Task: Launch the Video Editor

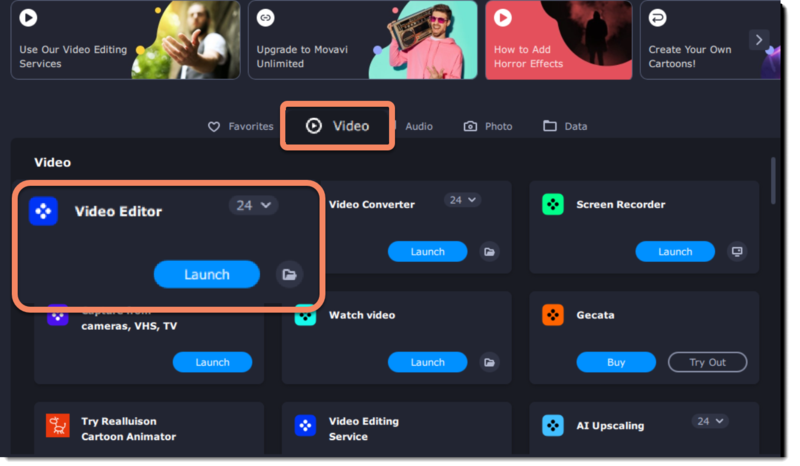Action: point(207,275)
